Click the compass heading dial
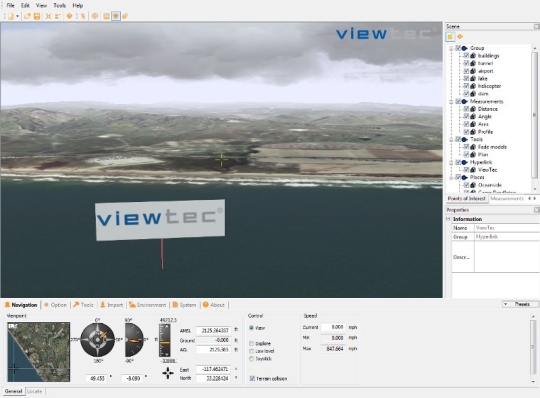 coord(97,340)
